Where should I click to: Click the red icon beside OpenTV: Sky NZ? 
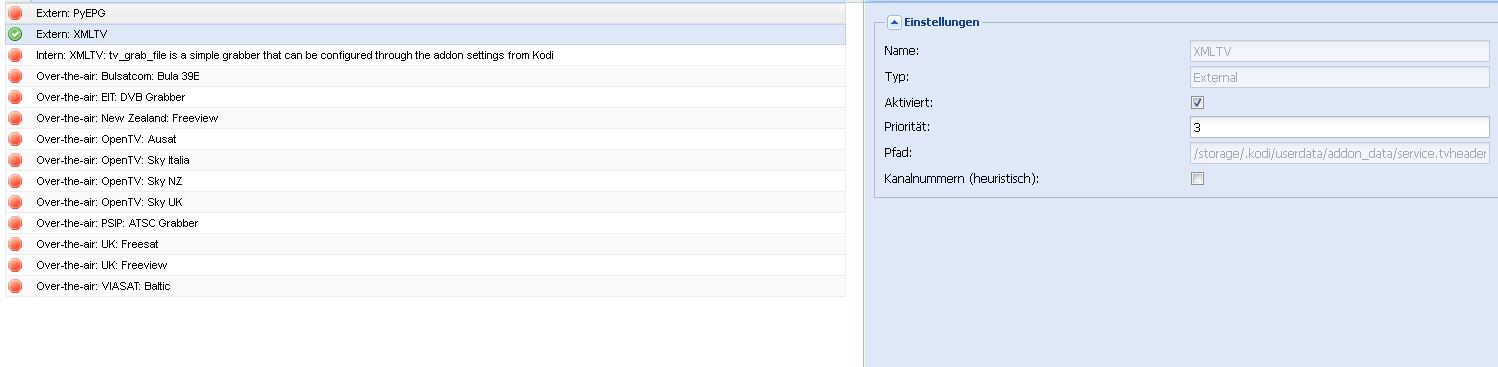click(x=15, y=181)
